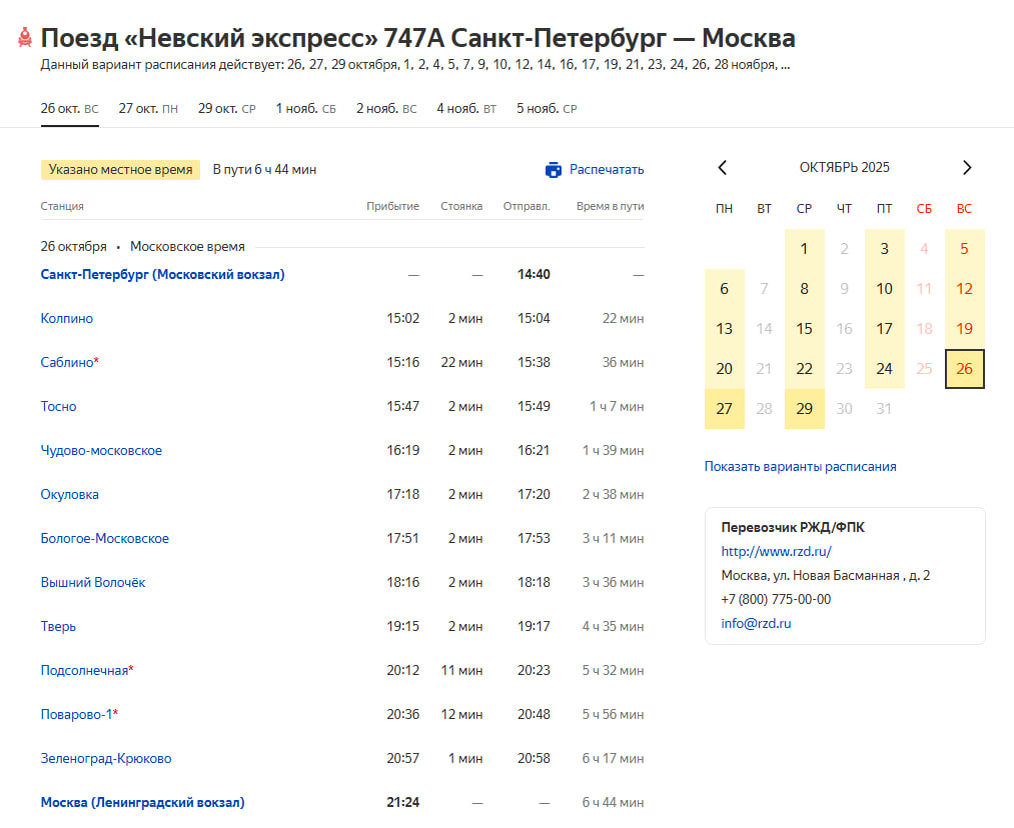The image size is (1014, 828).
Task: Select October 22 in the calendar
Action: point(804,369)
